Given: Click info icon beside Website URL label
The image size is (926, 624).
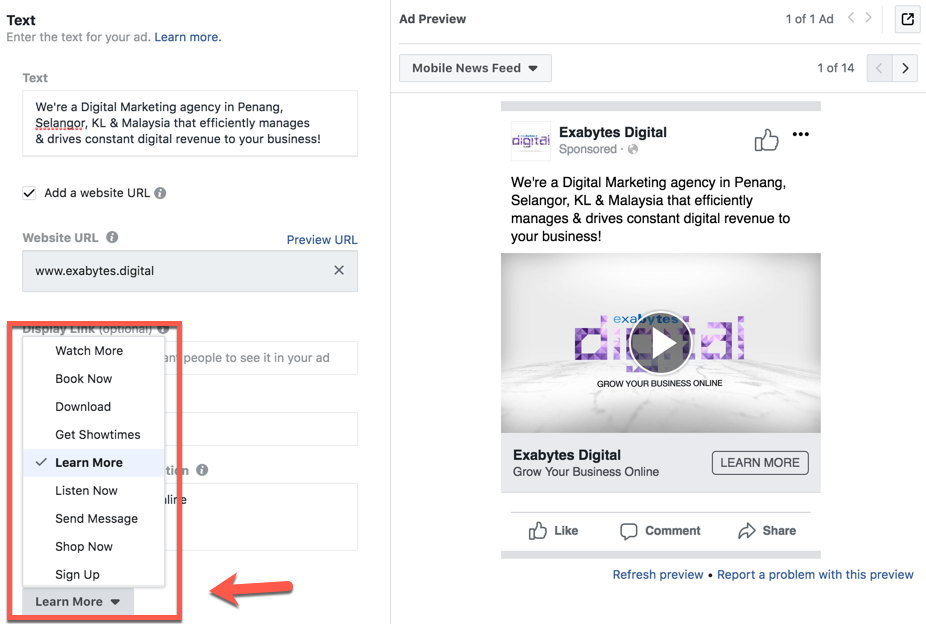Looking at the screenshot, I should (112, 237).
